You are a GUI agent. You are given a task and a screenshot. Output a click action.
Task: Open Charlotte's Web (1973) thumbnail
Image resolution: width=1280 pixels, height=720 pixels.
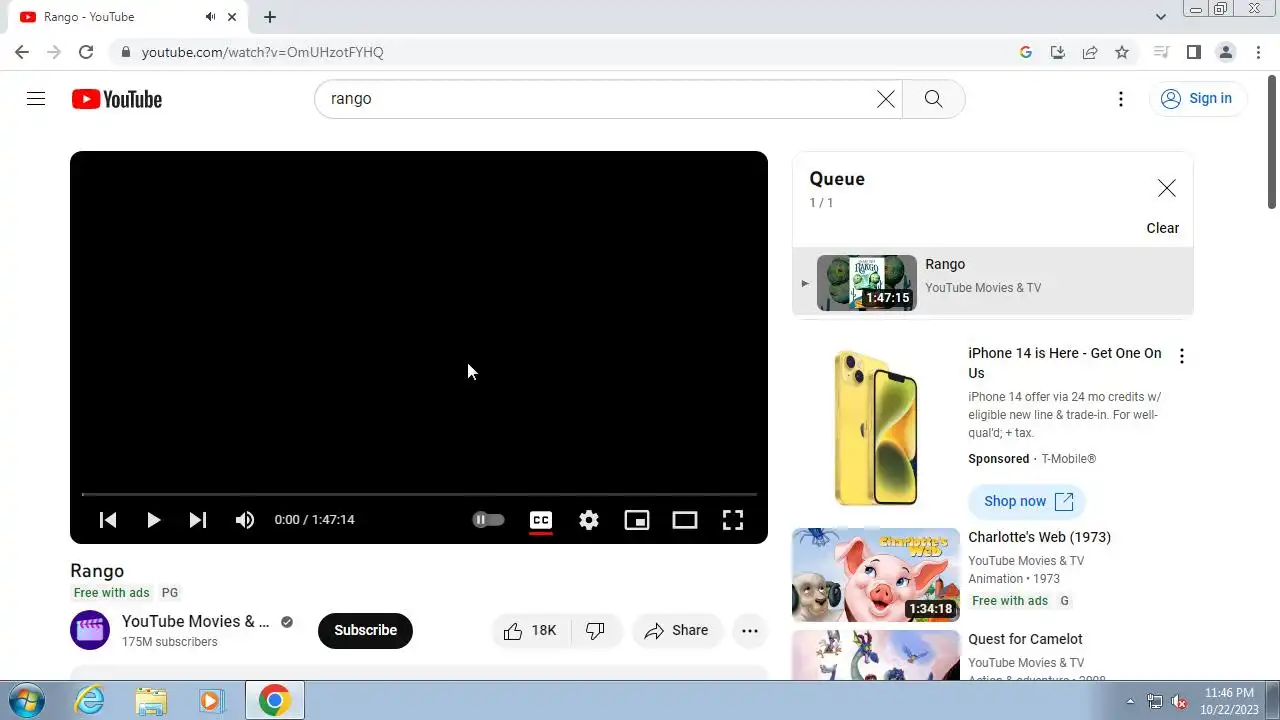tap(876, 575)
